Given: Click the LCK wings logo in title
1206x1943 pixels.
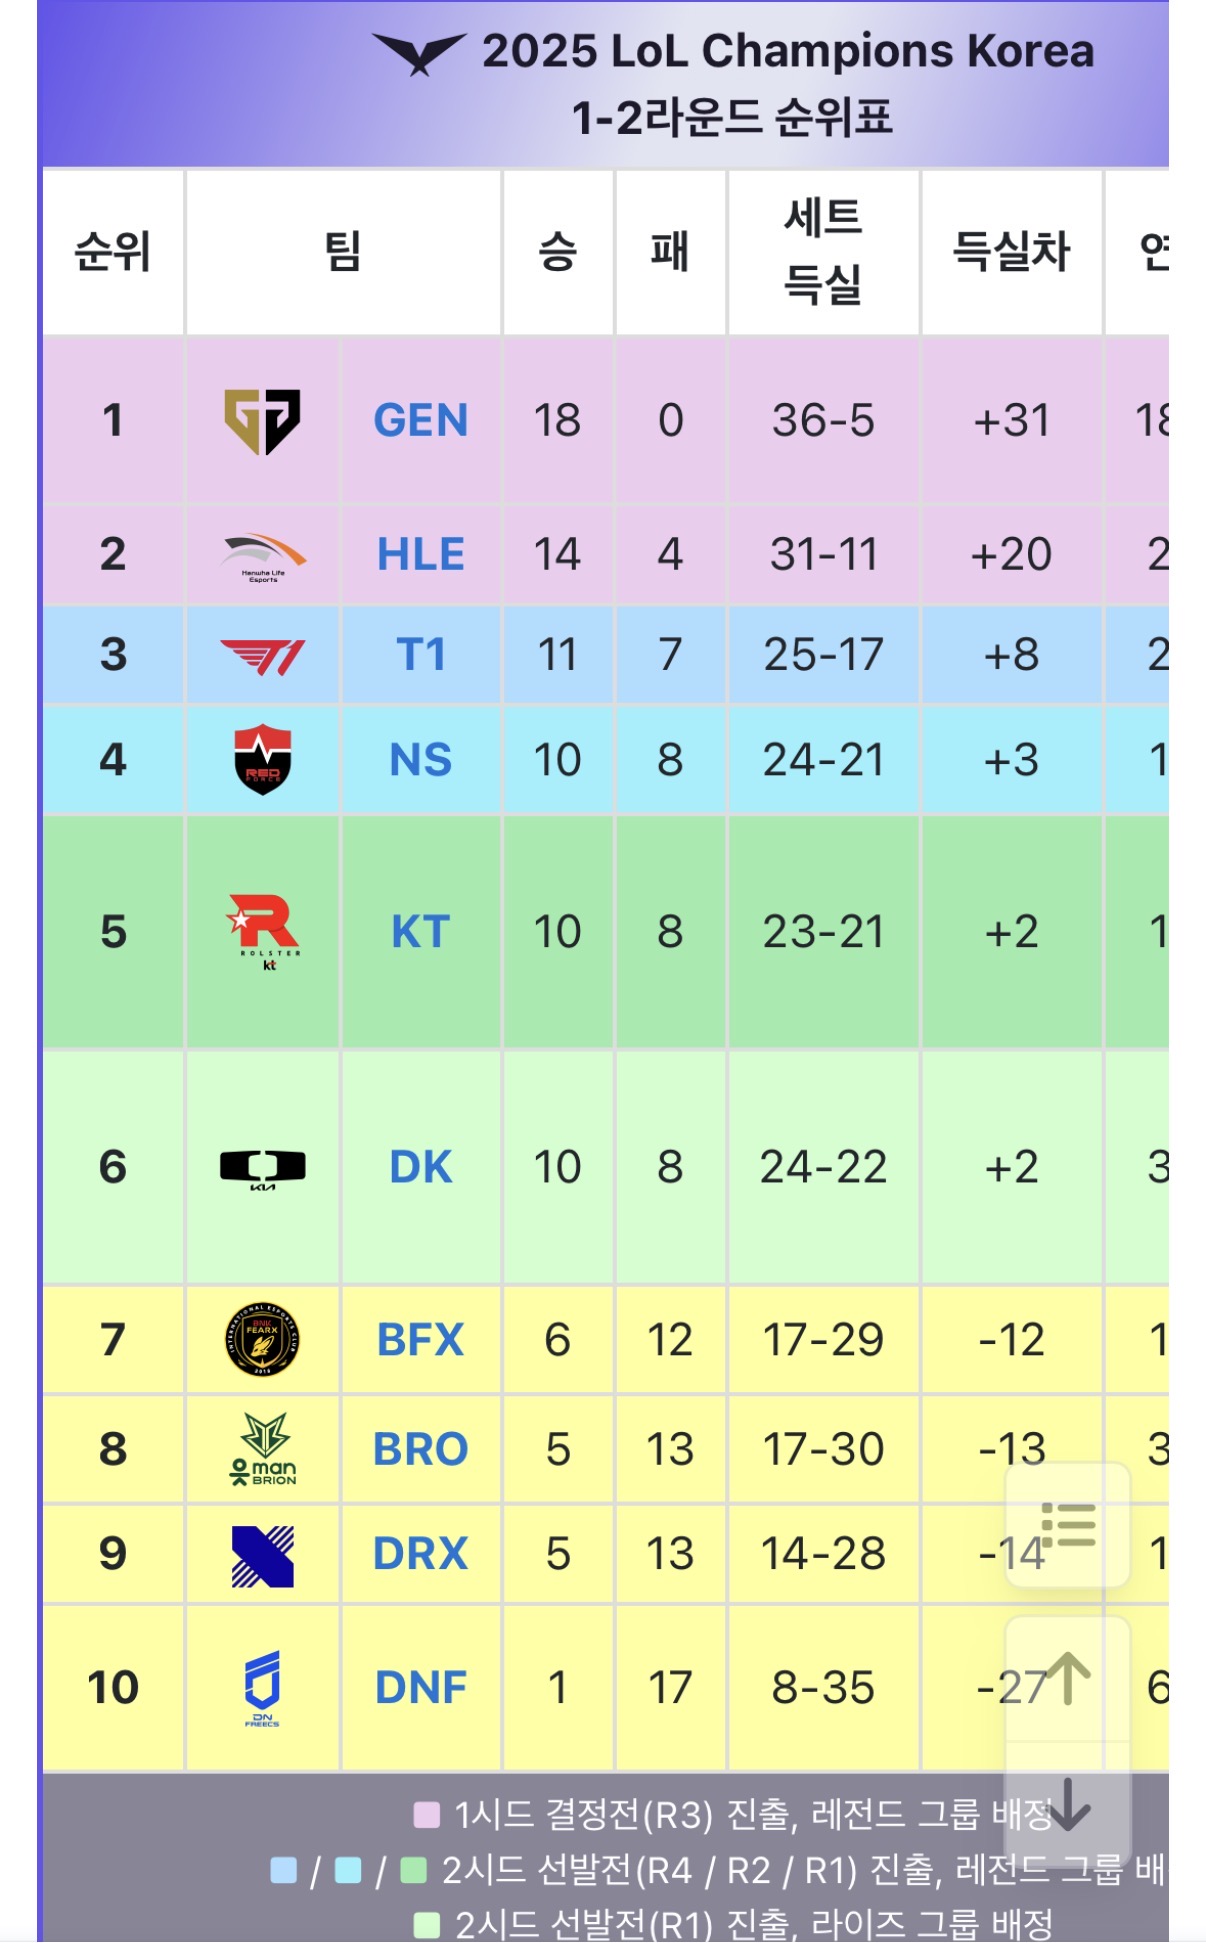Looking at the screenshot, I should pyautogui.click(x=419, y=53).
